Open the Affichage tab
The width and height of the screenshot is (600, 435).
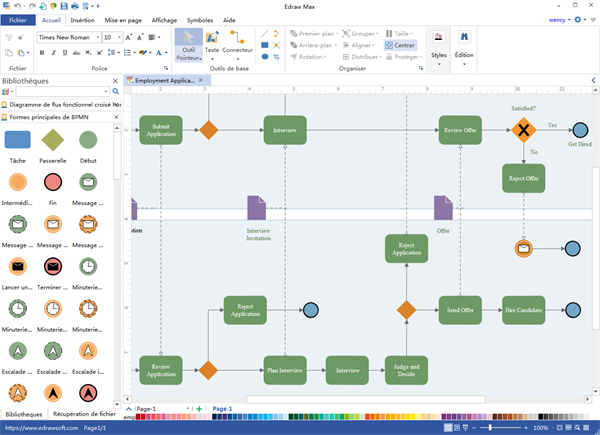click(x=164, y=20)
